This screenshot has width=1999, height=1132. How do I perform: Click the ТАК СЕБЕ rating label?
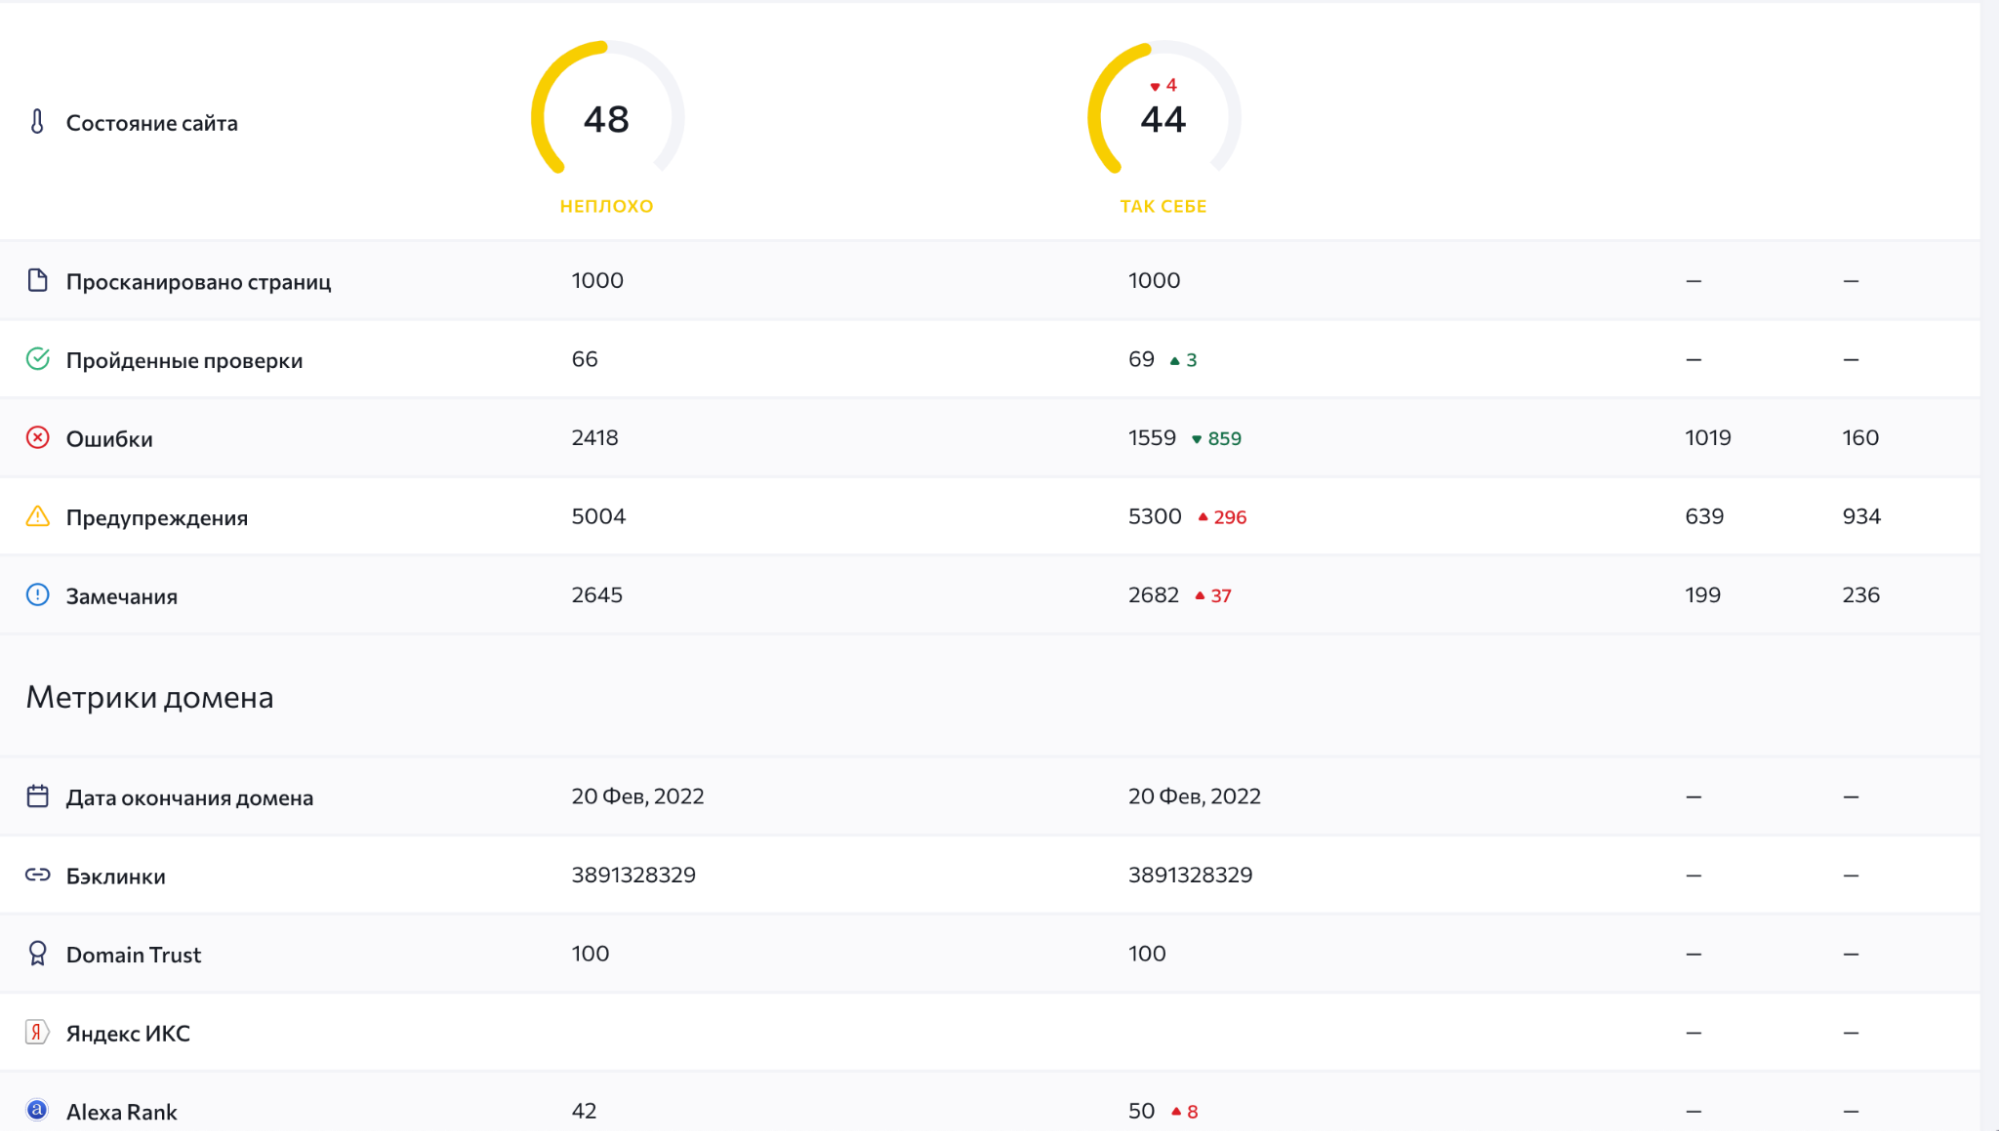(x=1163, y=206)
